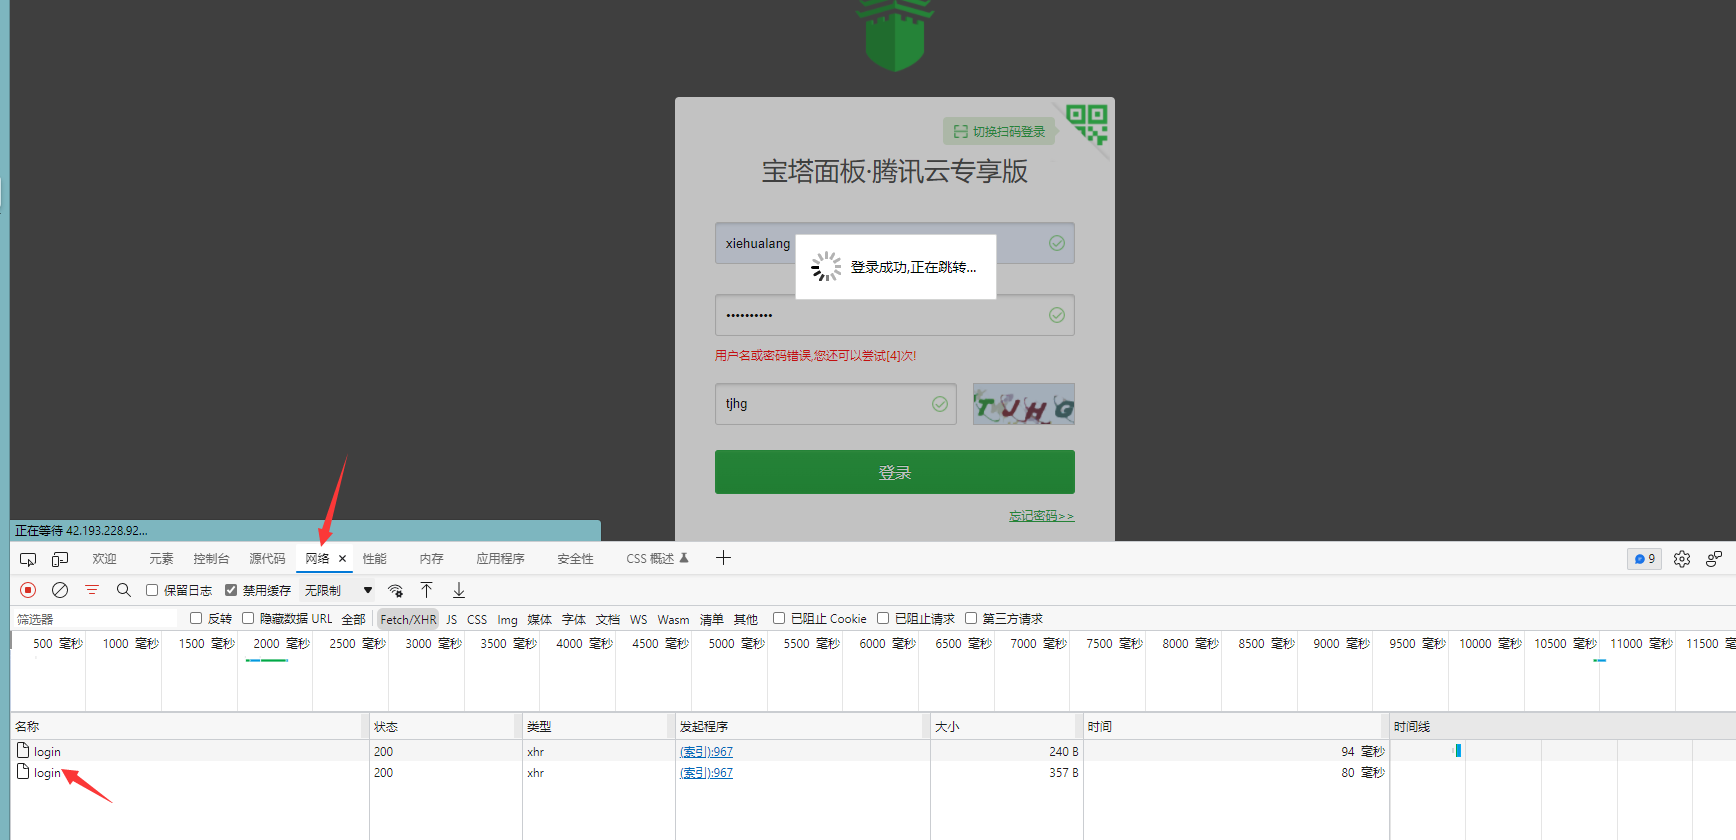Open DevTools settings gear

[x=1682, y=559]
